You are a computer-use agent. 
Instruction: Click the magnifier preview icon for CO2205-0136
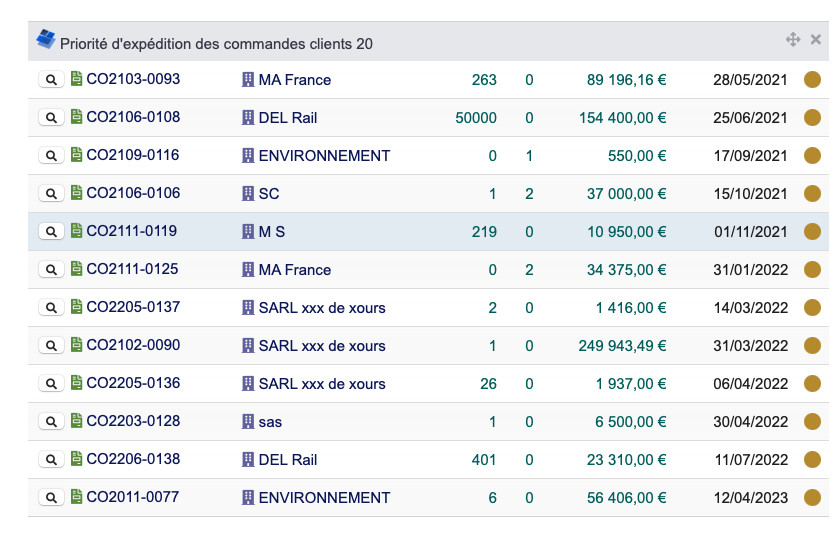(x=50, y=384)
